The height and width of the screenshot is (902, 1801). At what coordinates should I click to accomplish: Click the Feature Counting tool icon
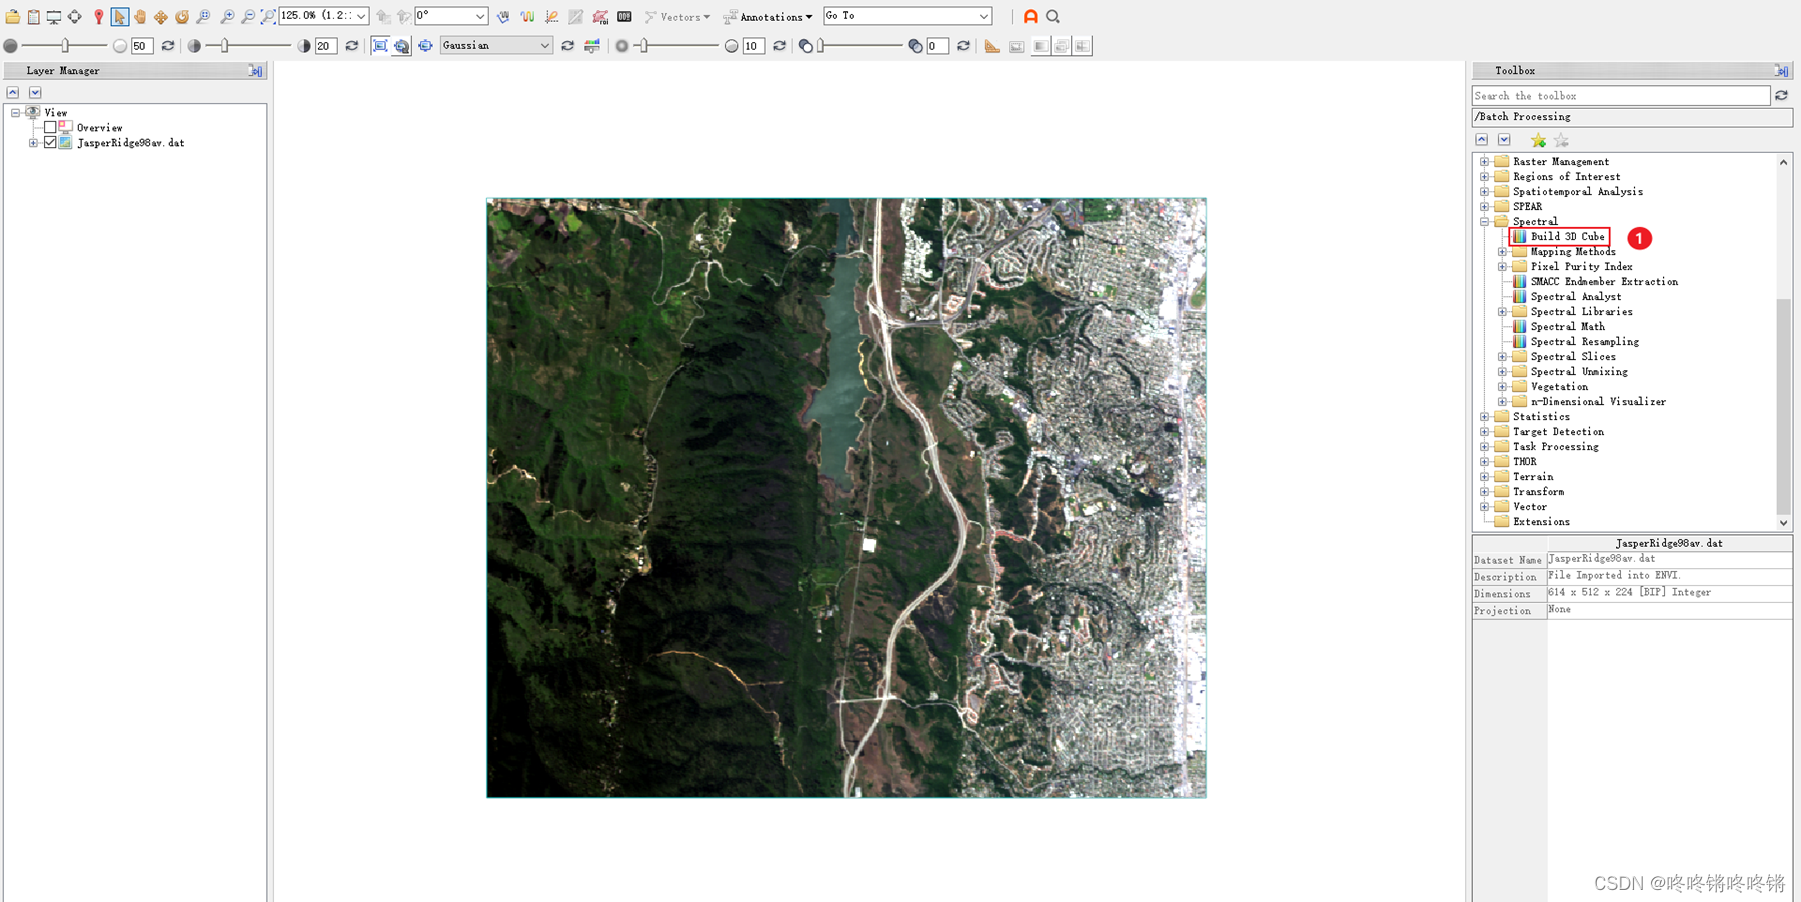click(x=624, y=17)
